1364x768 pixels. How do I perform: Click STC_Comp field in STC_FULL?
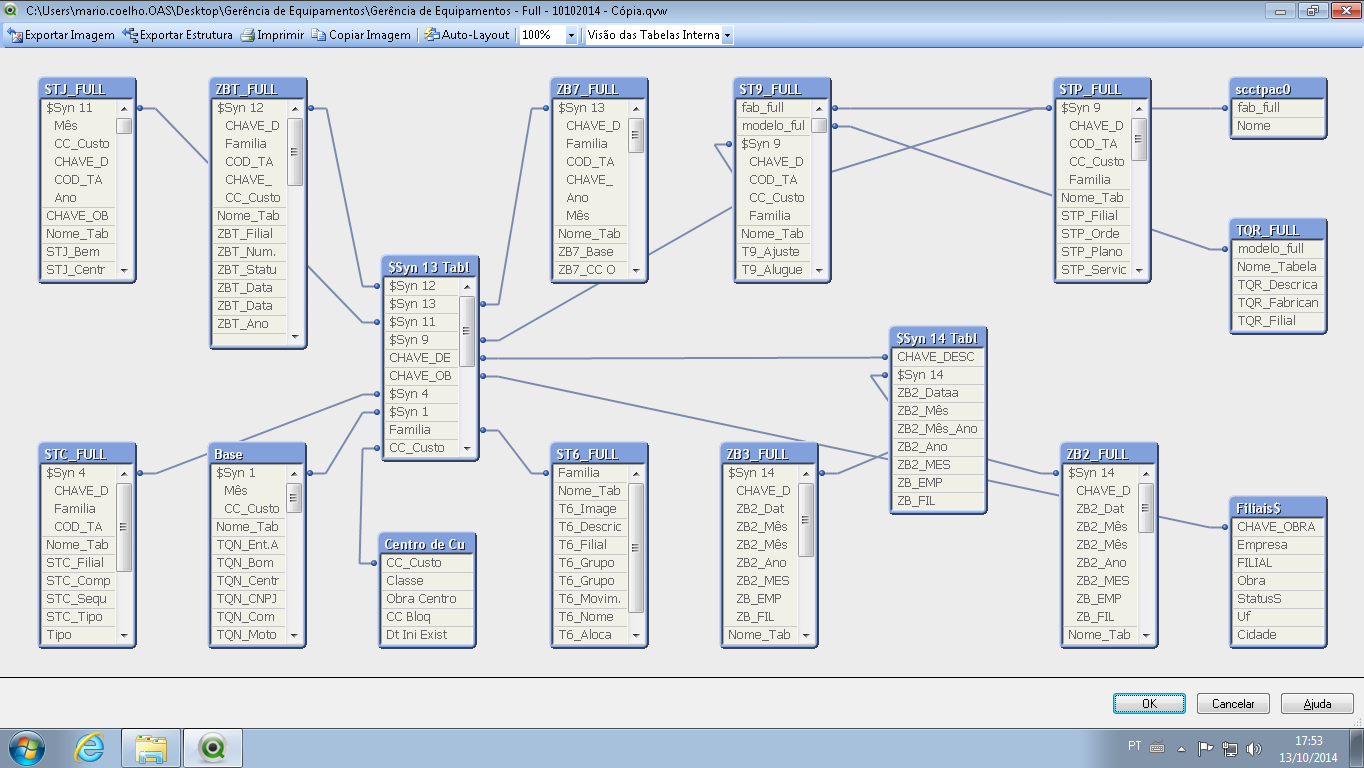click(79, 581)
